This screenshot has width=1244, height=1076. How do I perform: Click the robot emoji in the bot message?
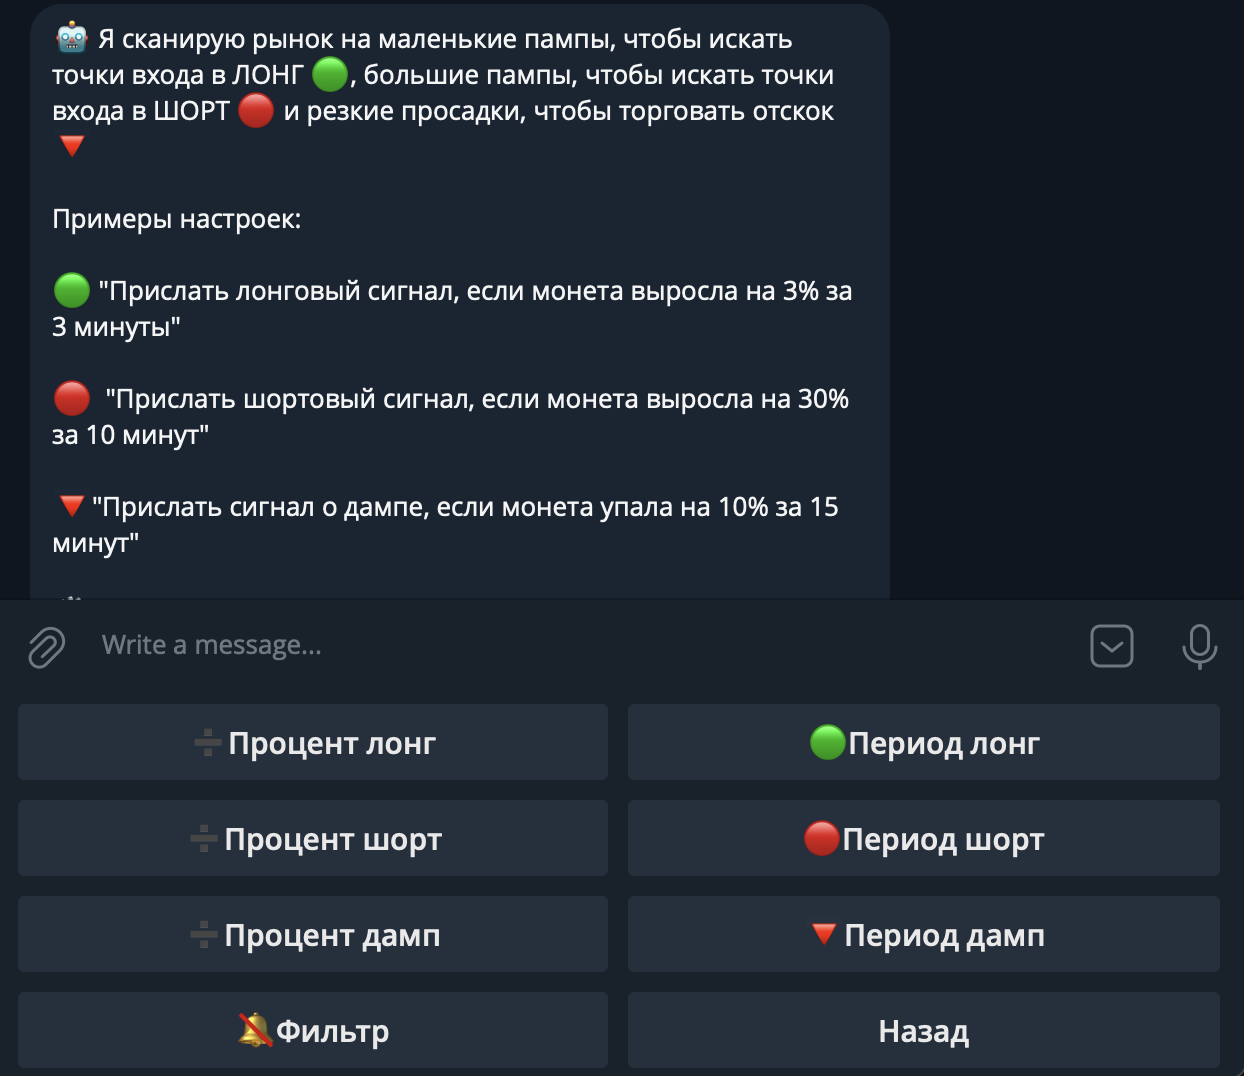click(69, 36)
